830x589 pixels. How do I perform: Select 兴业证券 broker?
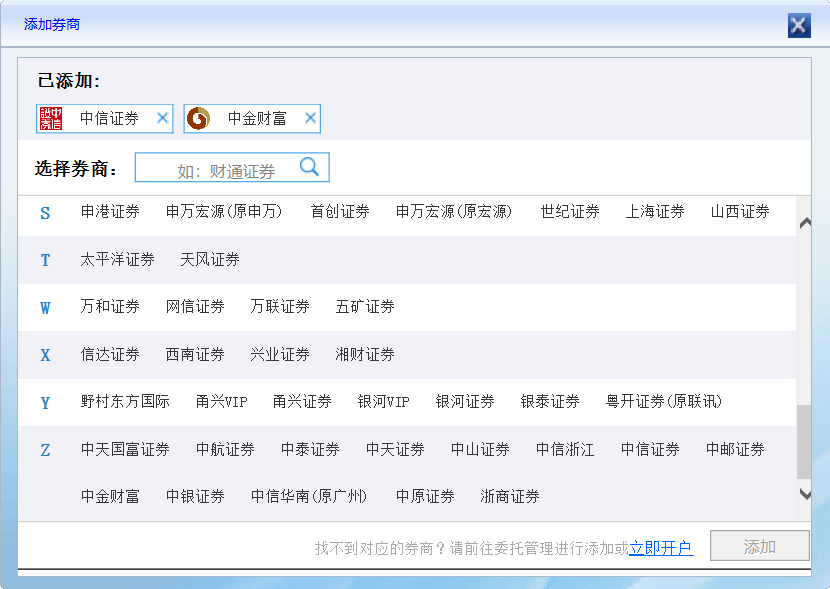pos(280,354)
